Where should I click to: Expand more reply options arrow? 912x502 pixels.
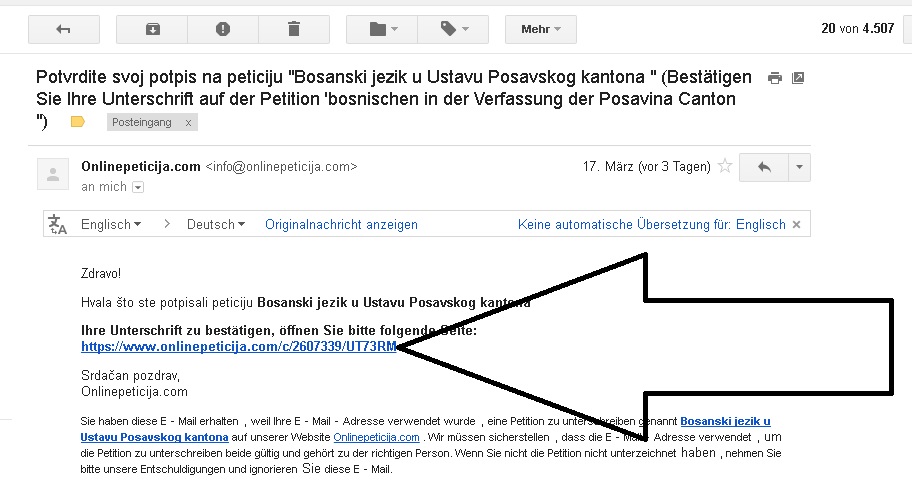799,168
